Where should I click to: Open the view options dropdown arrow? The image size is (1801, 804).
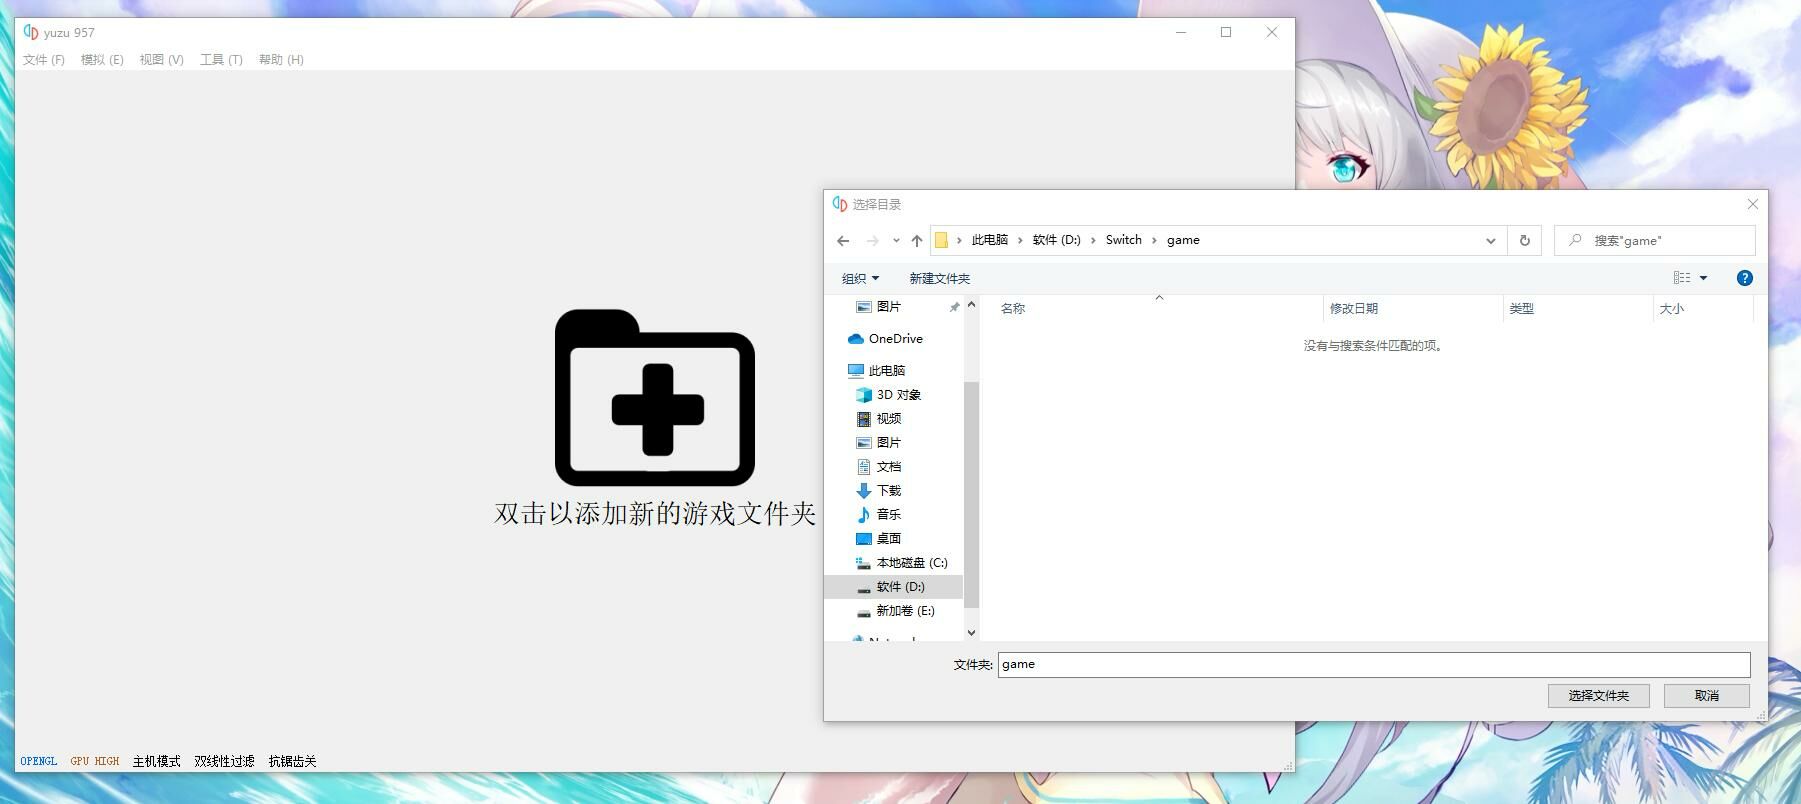point(1703,279)
